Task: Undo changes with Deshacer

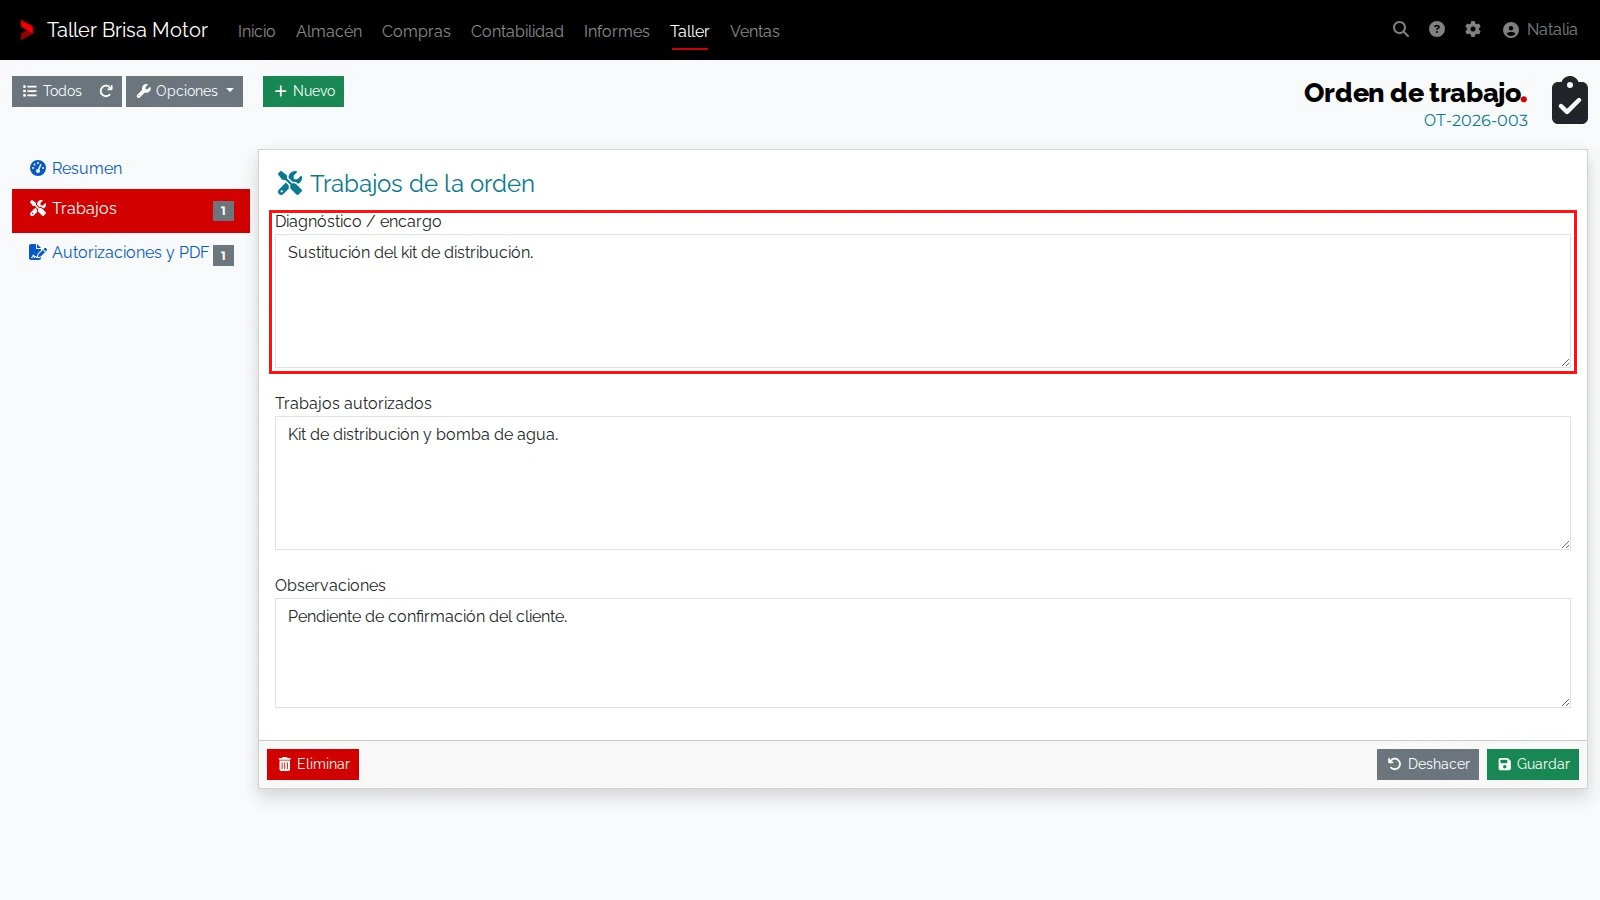Action: coord(1427,764)
